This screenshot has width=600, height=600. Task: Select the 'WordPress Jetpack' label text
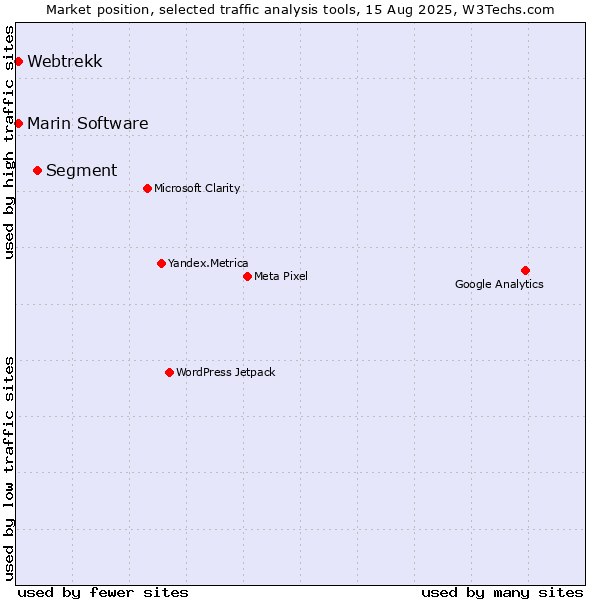pyautogui.click(x=225, y=372)
